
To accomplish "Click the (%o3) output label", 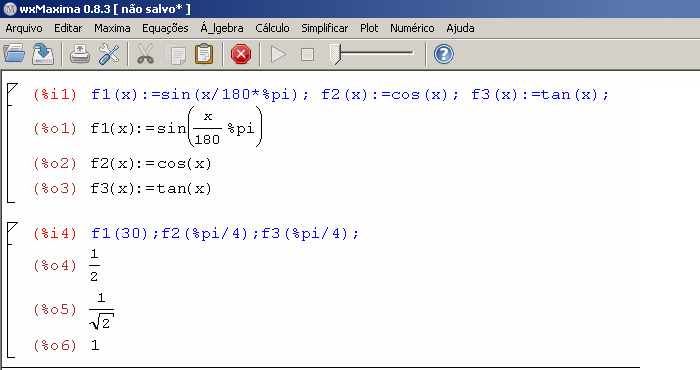I will 55,189.
